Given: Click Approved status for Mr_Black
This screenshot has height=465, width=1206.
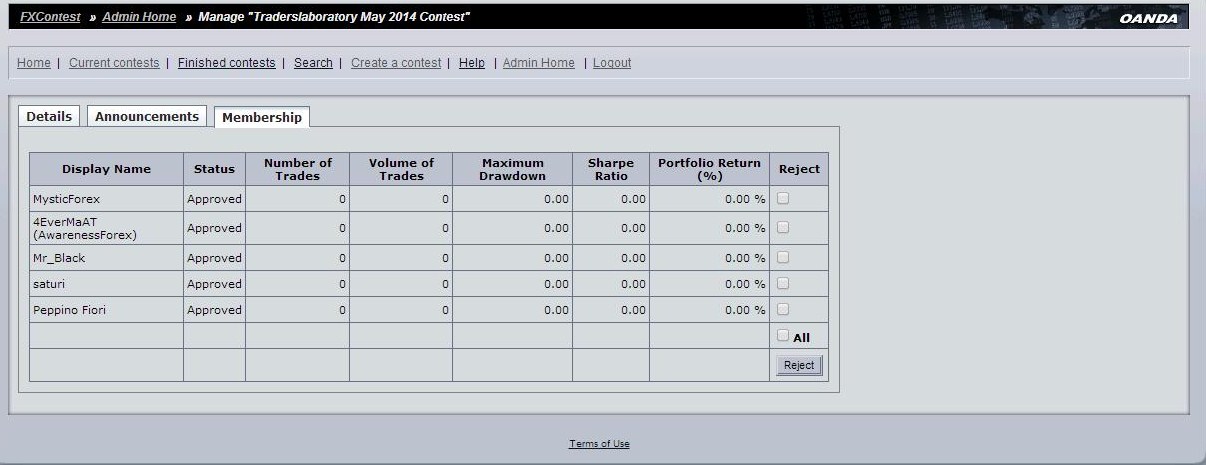Looking at the screenshot, I should pos(214,258).
